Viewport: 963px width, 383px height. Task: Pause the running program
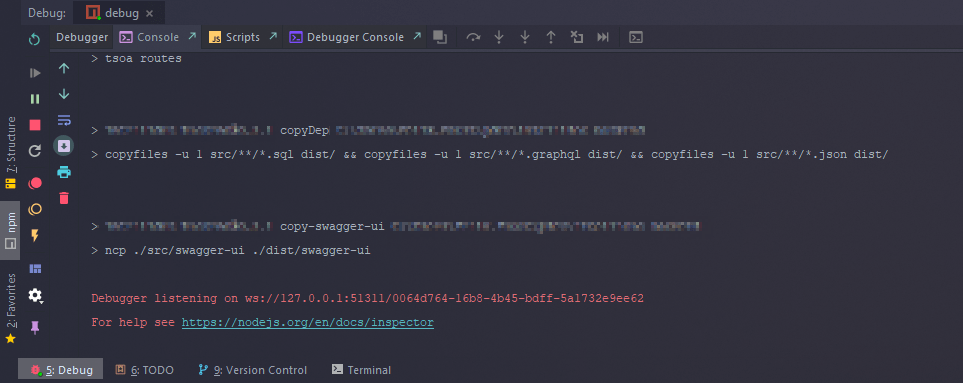coord(35,99)
